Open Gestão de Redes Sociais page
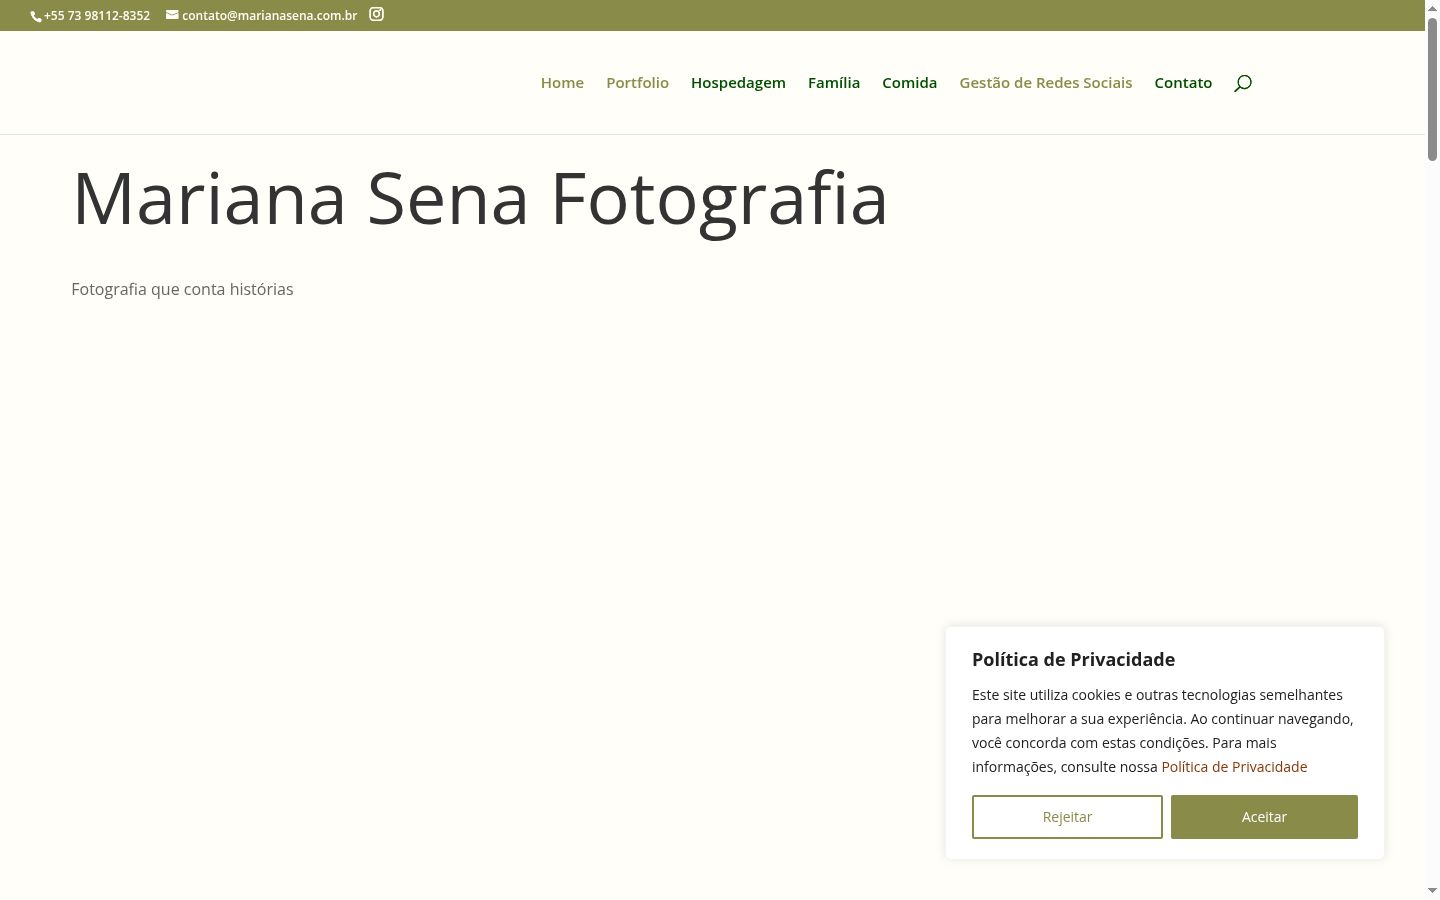The image size is (1440, 900). [x=1046, y=83]
